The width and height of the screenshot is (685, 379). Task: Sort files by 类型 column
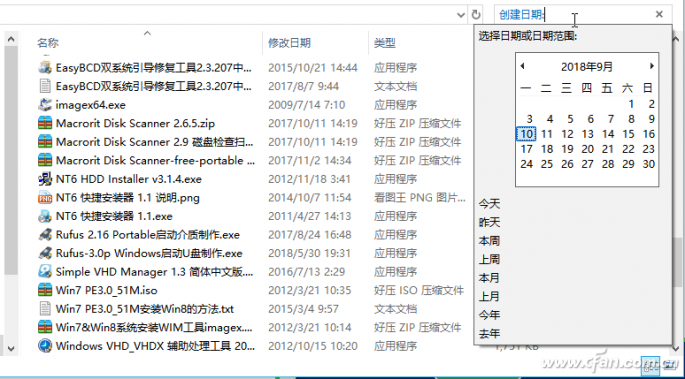(385, 43)
